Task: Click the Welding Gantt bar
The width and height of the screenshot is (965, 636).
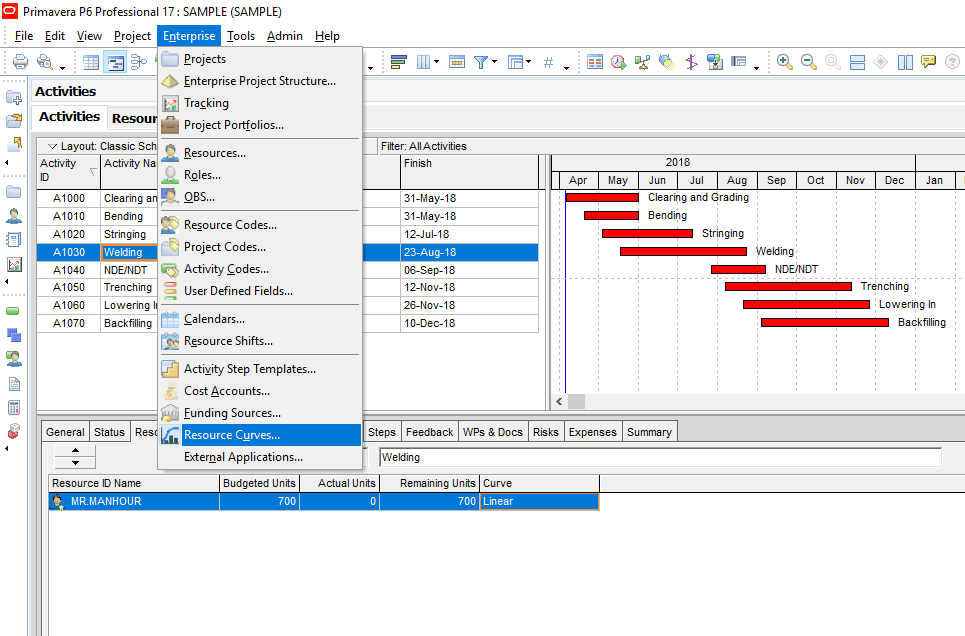Action: click(683, 251)
